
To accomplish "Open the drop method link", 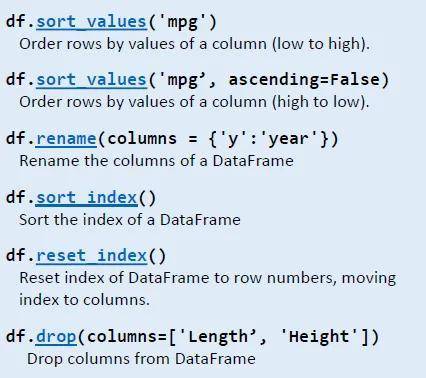I will coord(56,337).
